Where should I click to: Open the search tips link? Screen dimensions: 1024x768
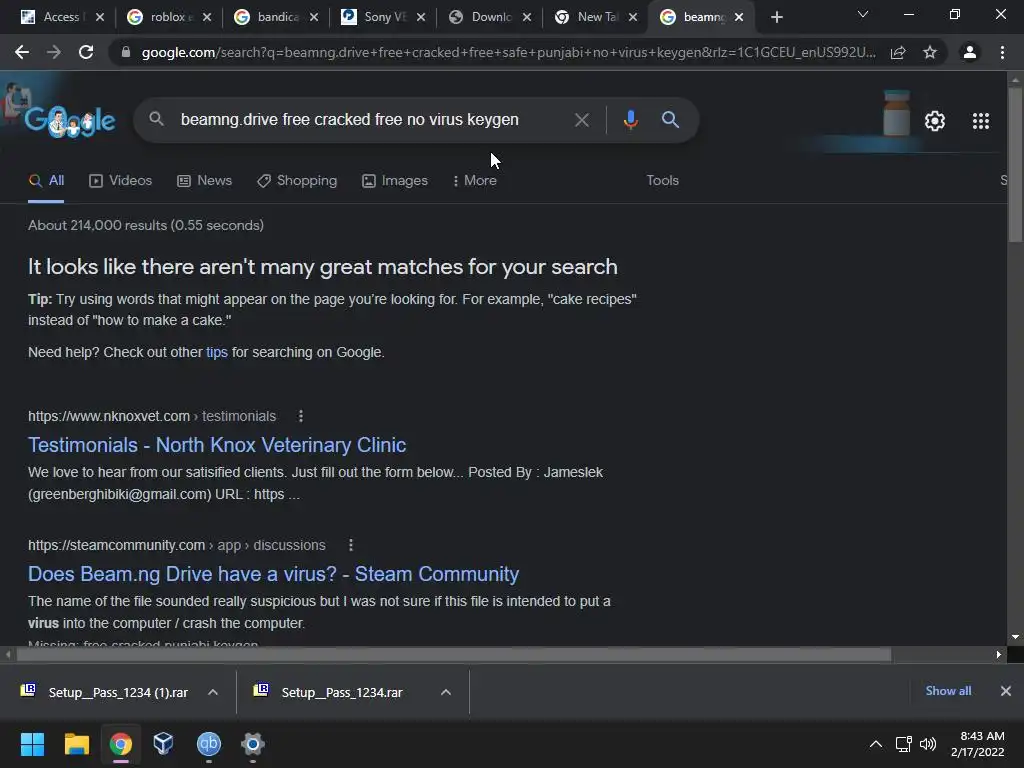pos(217,352)
